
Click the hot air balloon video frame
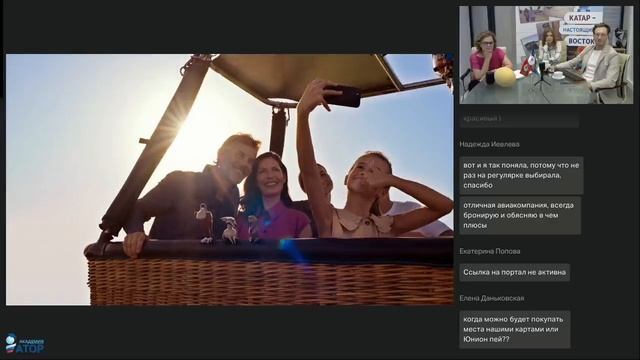pos(229,180)
